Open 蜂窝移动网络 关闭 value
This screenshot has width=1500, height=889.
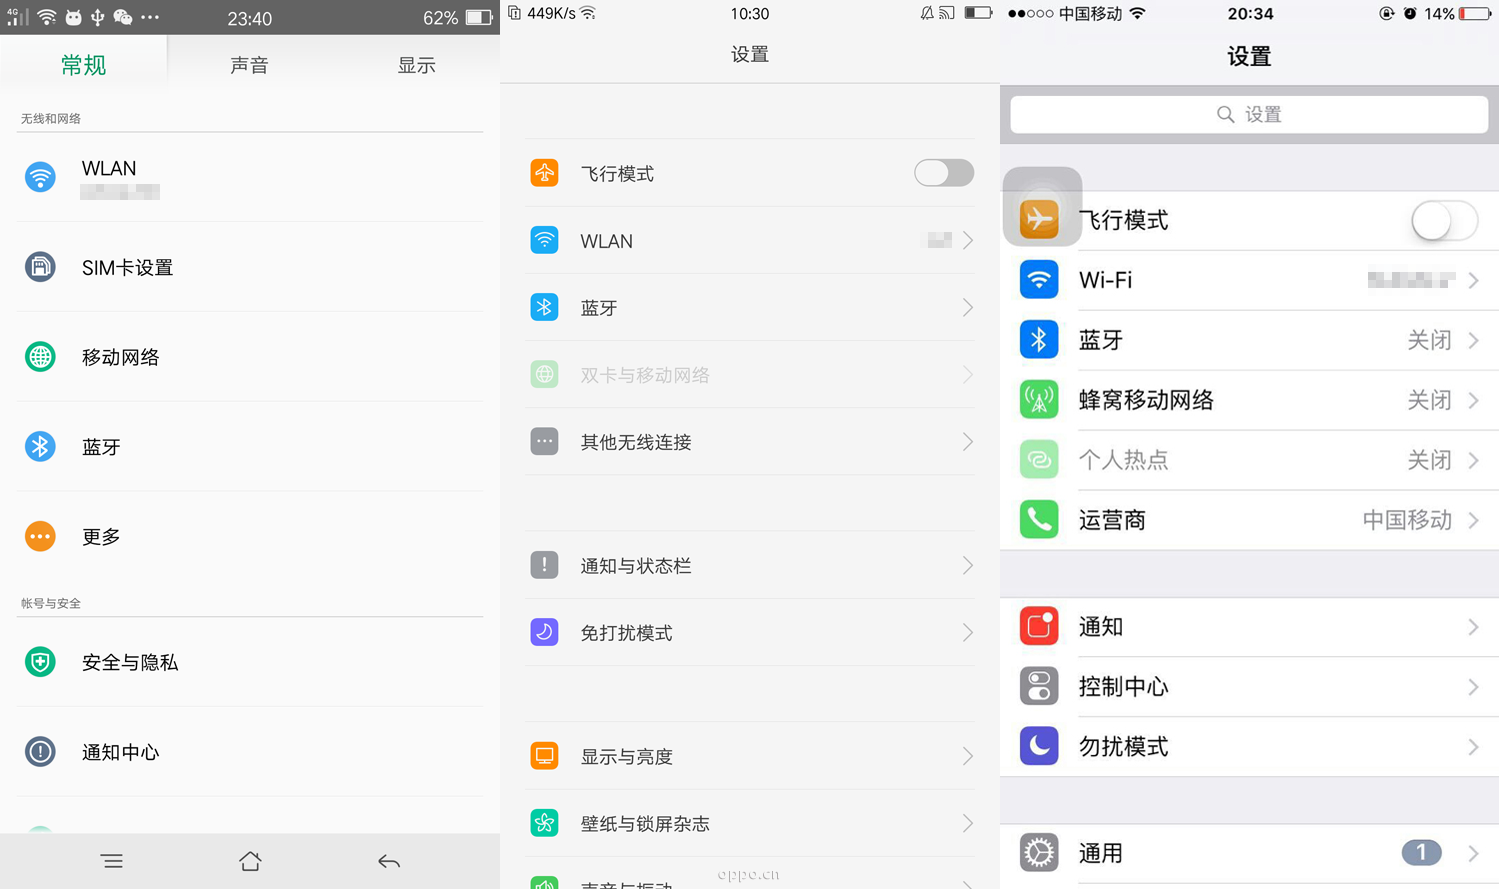coord(1429,400)
